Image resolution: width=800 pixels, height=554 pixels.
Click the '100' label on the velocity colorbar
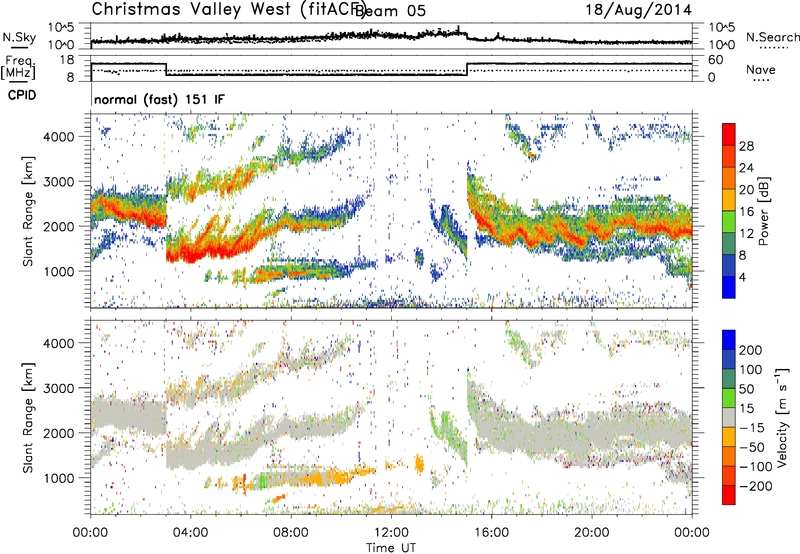click(751, 369)
